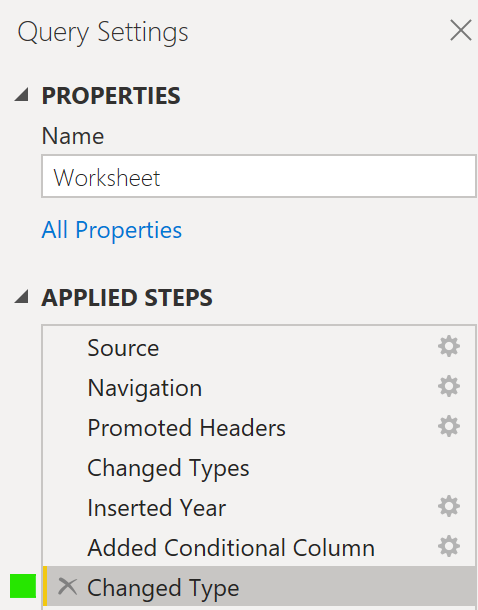Click the Worksheet name input field
478x610 pixels.
click(x=259, y=177)
